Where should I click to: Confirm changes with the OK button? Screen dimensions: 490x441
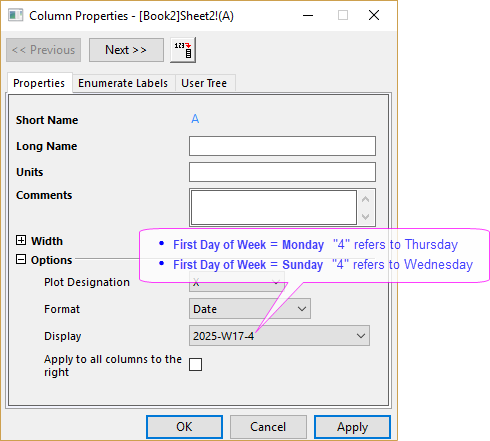(184, 427)
